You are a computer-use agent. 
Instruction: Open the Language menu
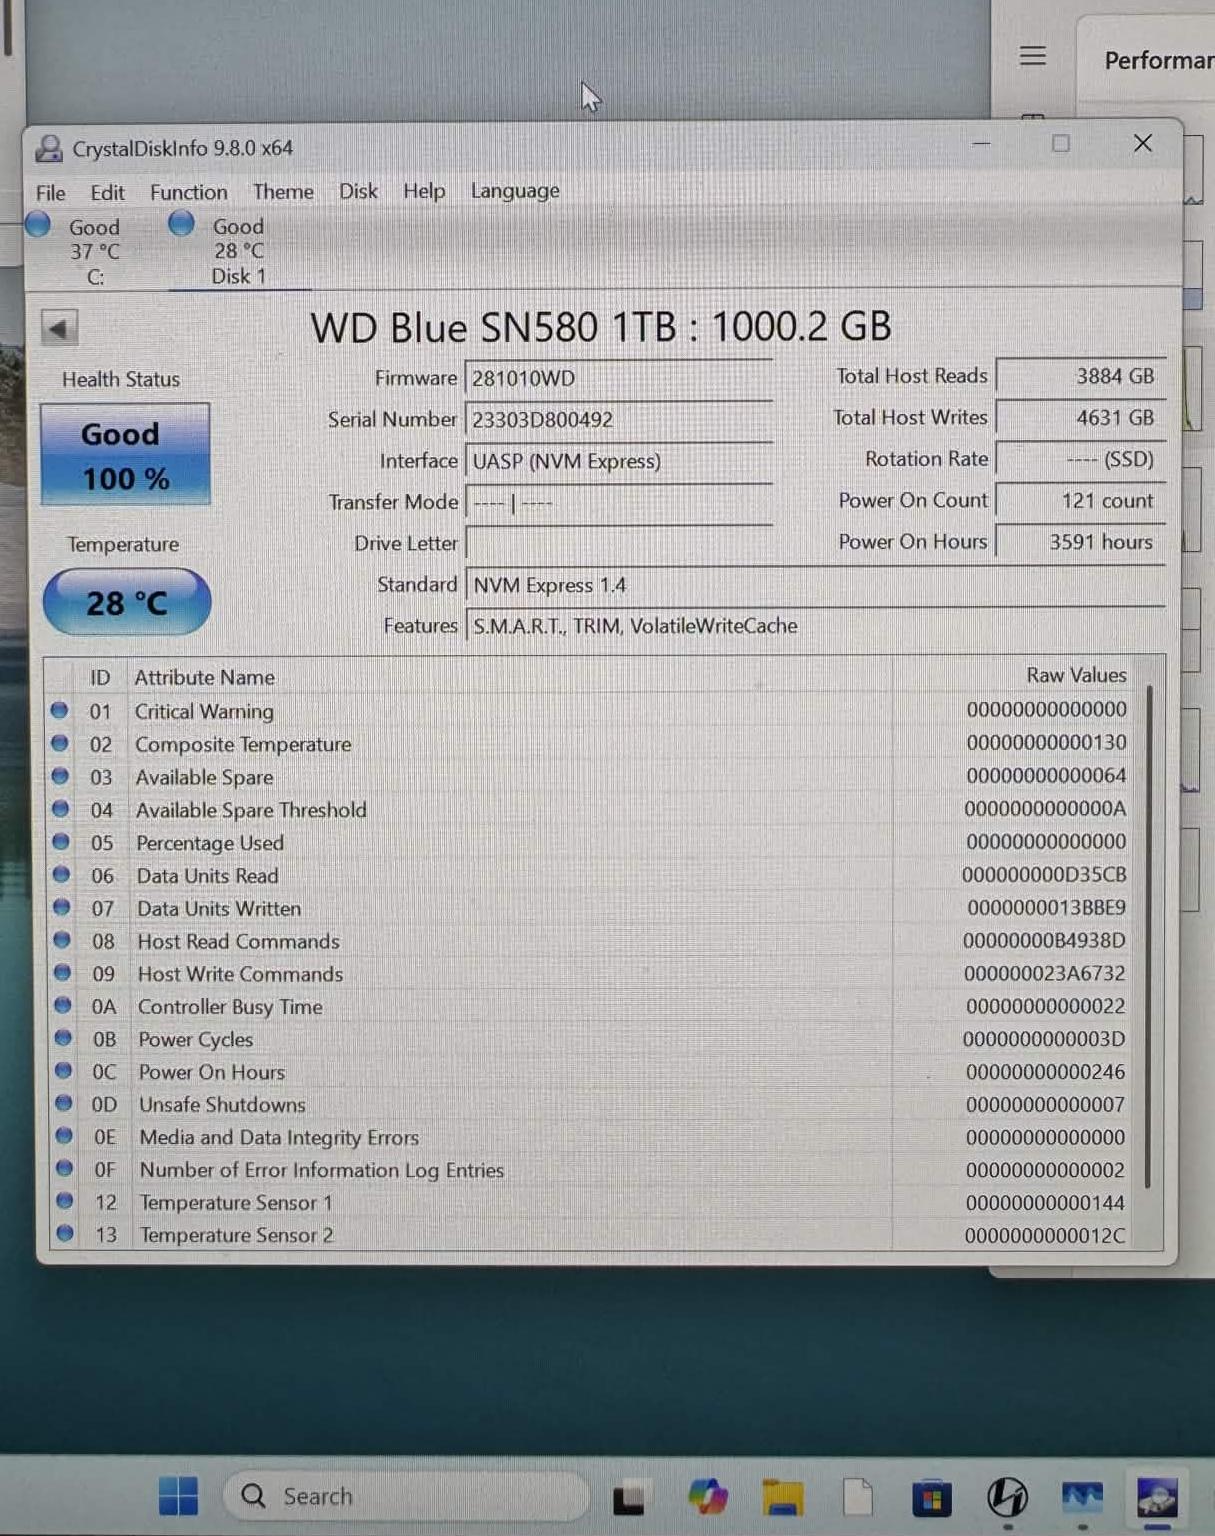515,191
